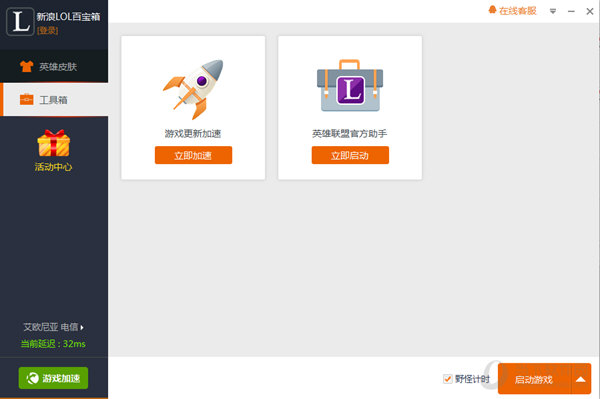Click the 游戏更新加速 label
Image resolution: width=600 pixels, height=399 pixels.
pos(193,134)
